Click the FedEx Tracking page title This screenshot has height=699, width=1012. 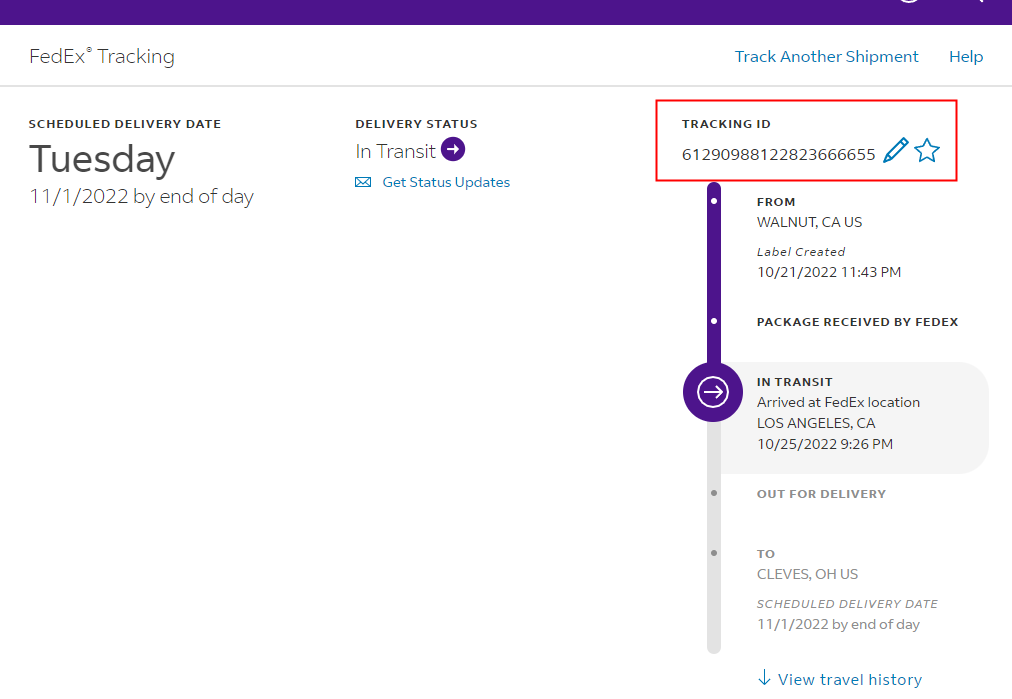pos(102,57)
